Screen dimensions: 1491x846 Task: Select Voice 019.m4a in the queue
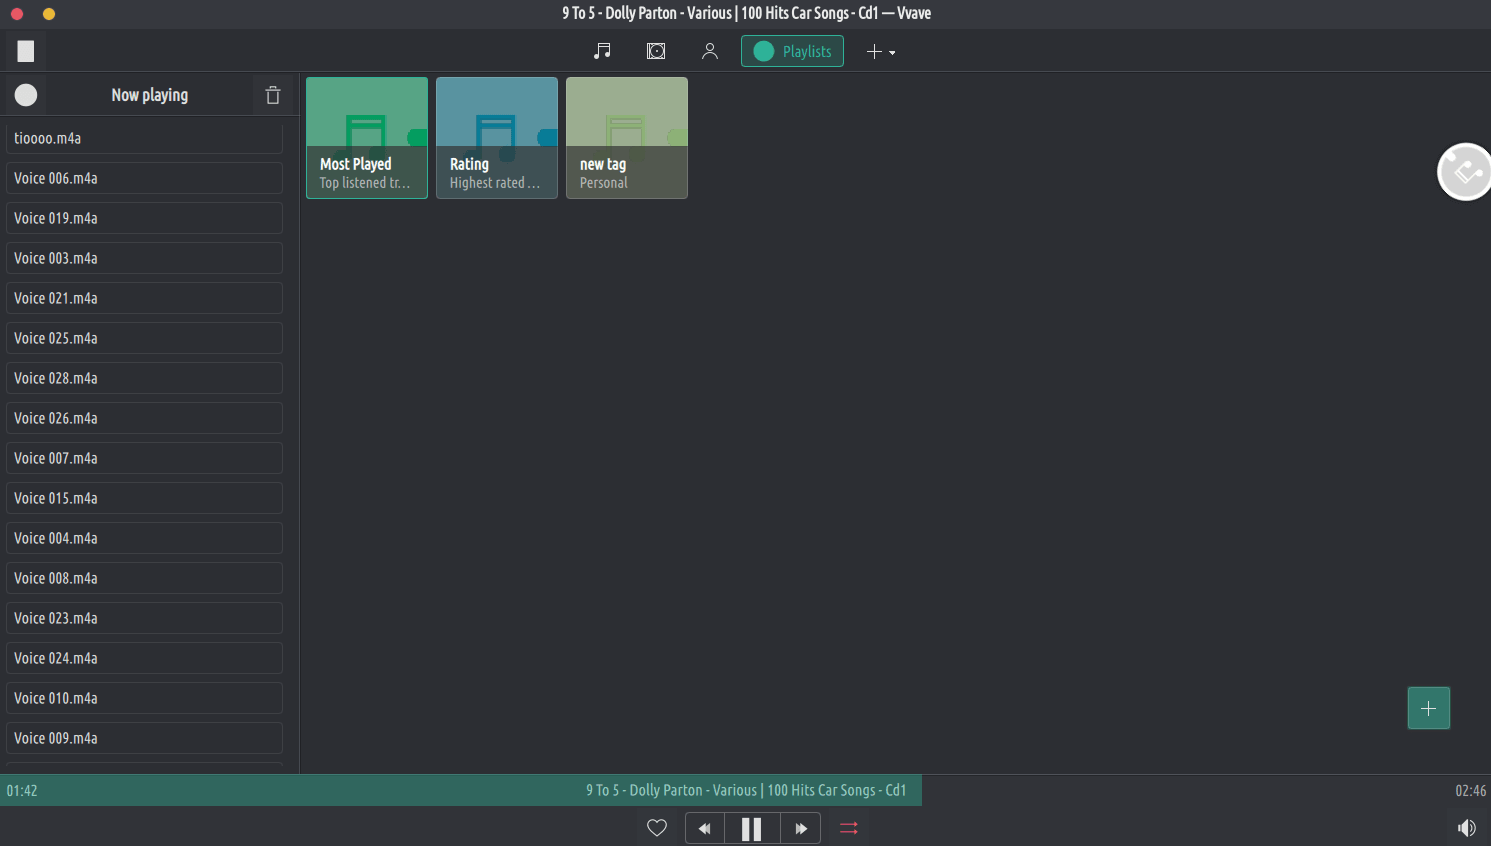[x=144, y=218]
